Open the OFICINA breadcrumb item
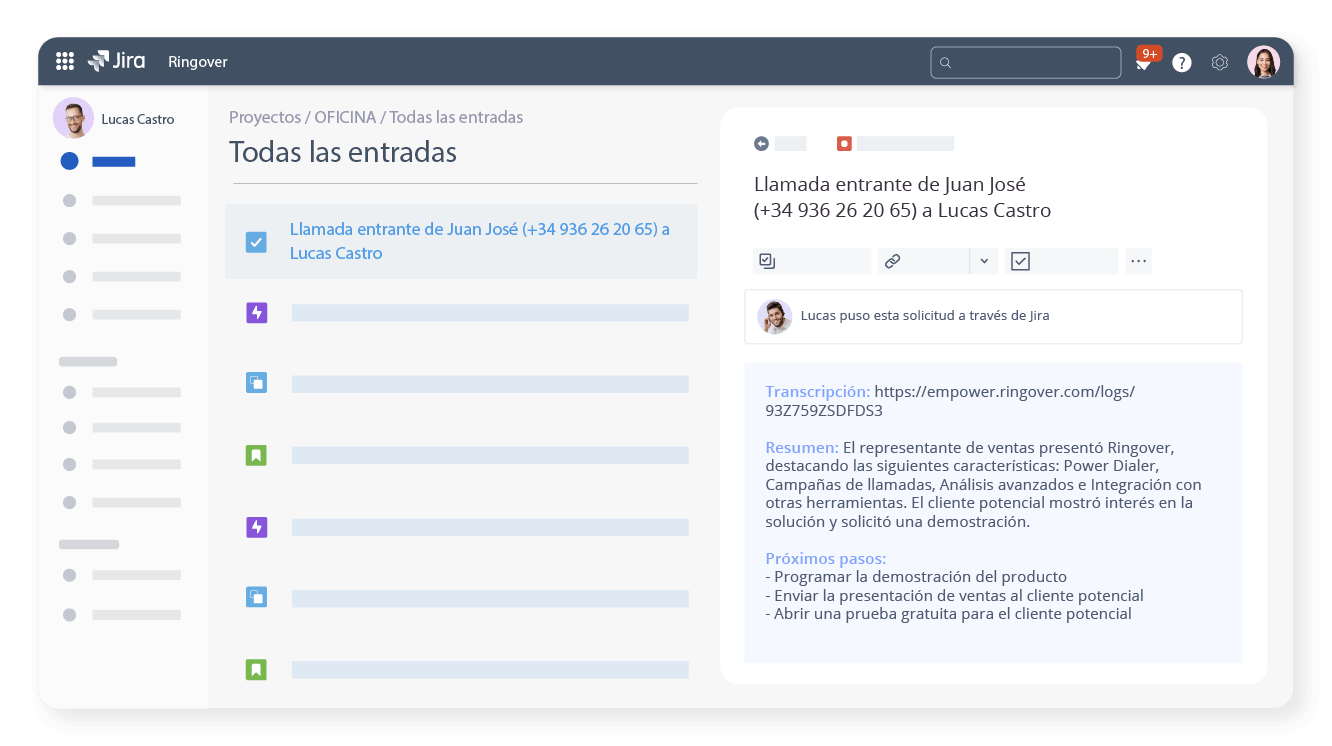Viewport: 1332px width, 746px height. (348, 117)
